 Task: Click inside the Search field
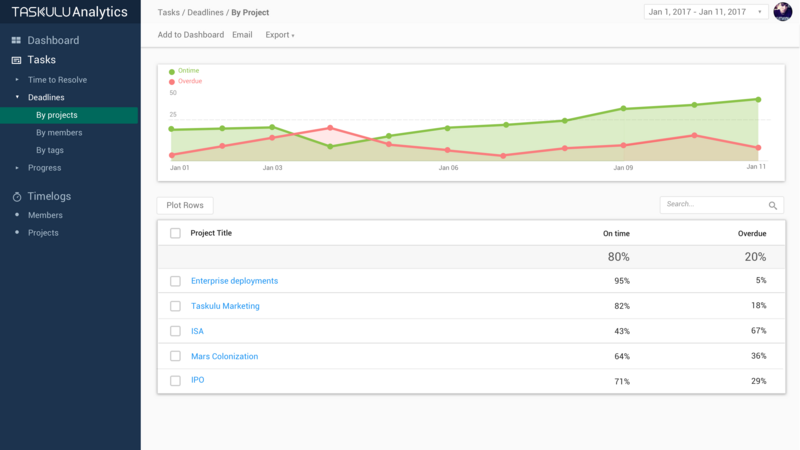(x=721, y=205)
